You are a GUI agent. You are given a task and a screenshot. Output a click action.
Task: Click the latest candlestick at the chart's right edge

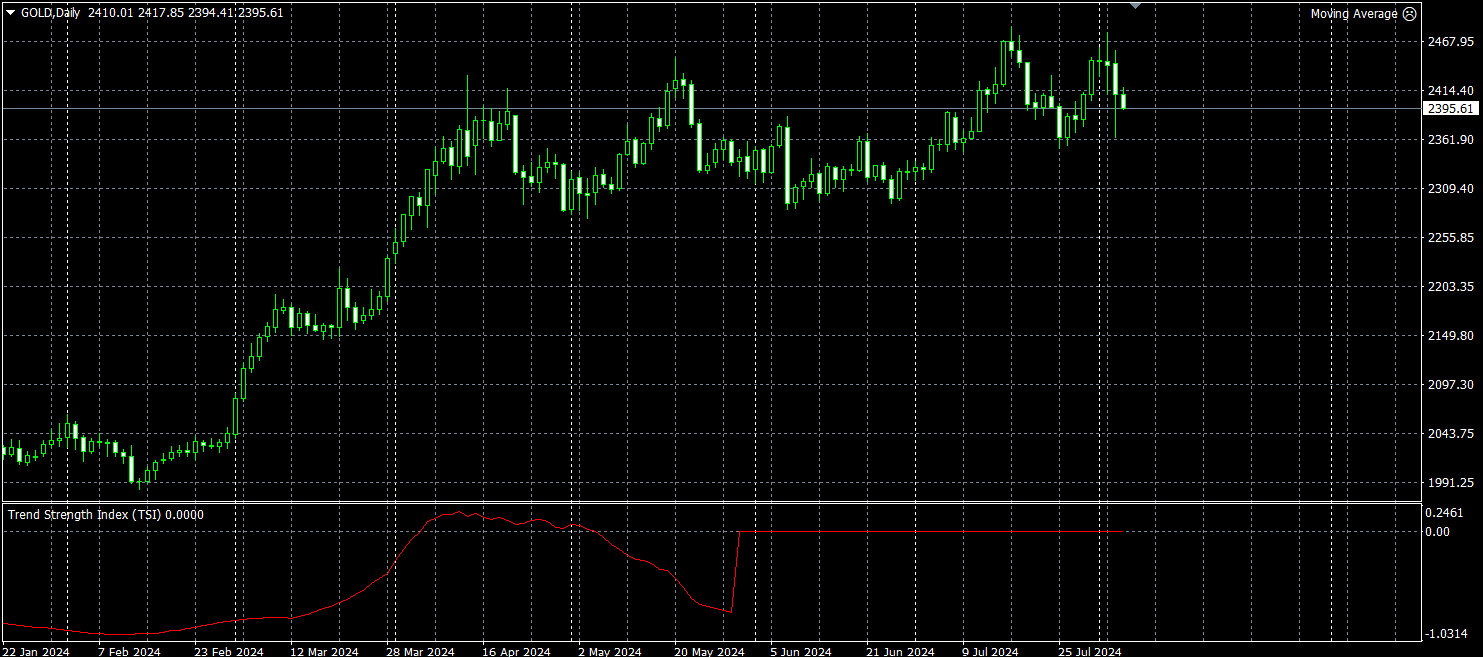(1124, 100)
